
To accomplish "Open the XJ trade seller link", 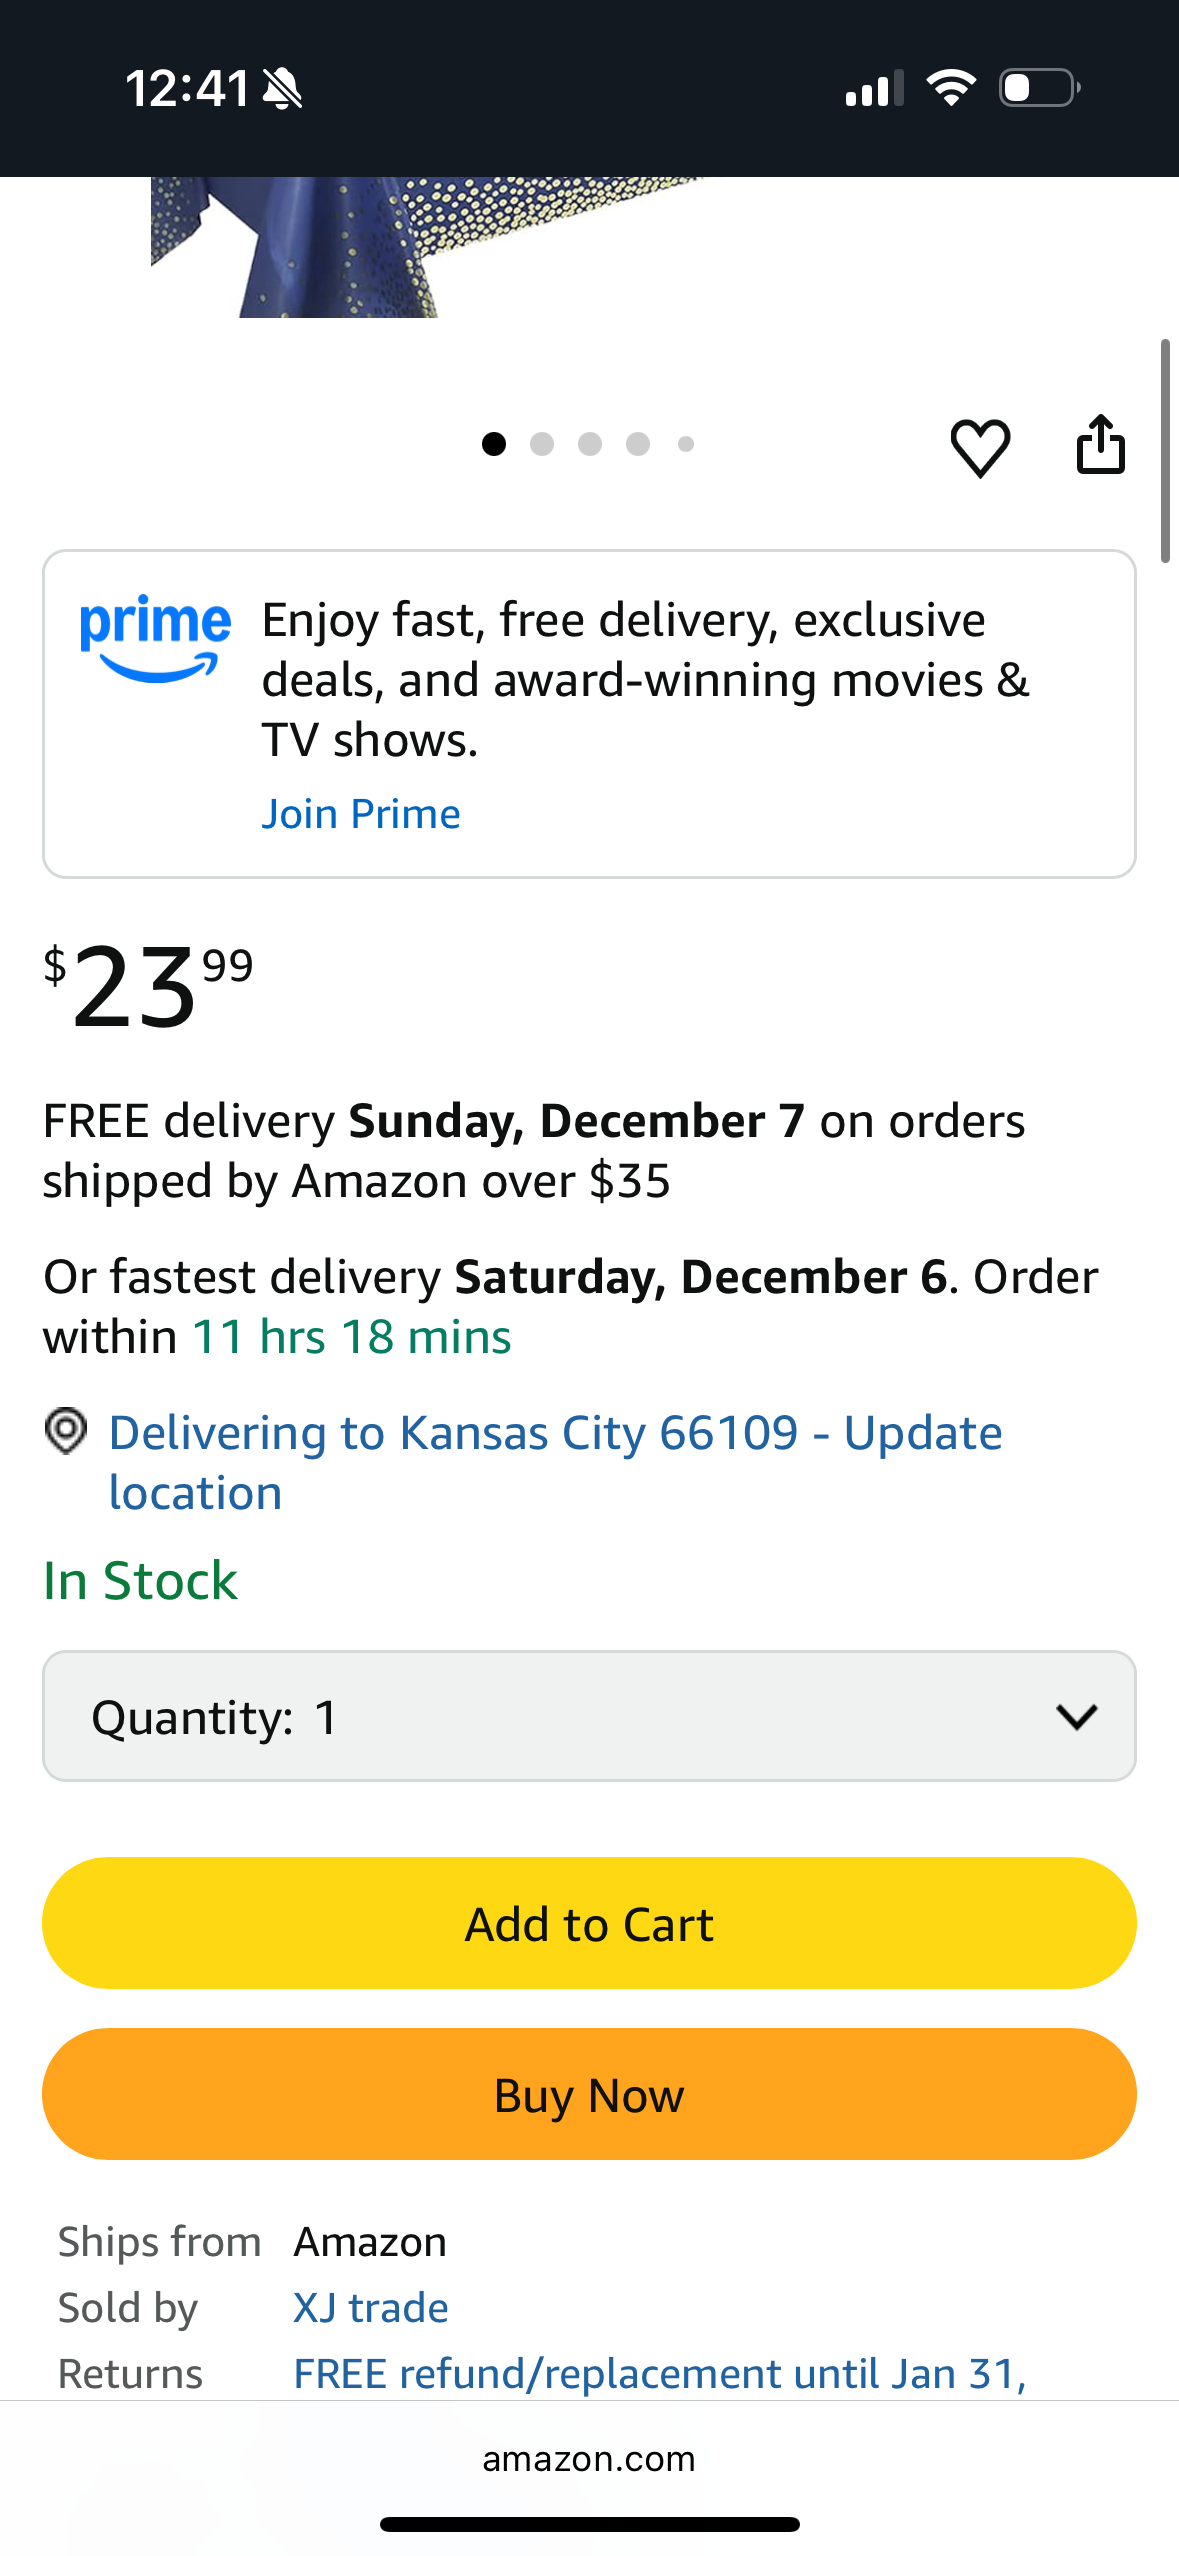I will click(371, 2308).
